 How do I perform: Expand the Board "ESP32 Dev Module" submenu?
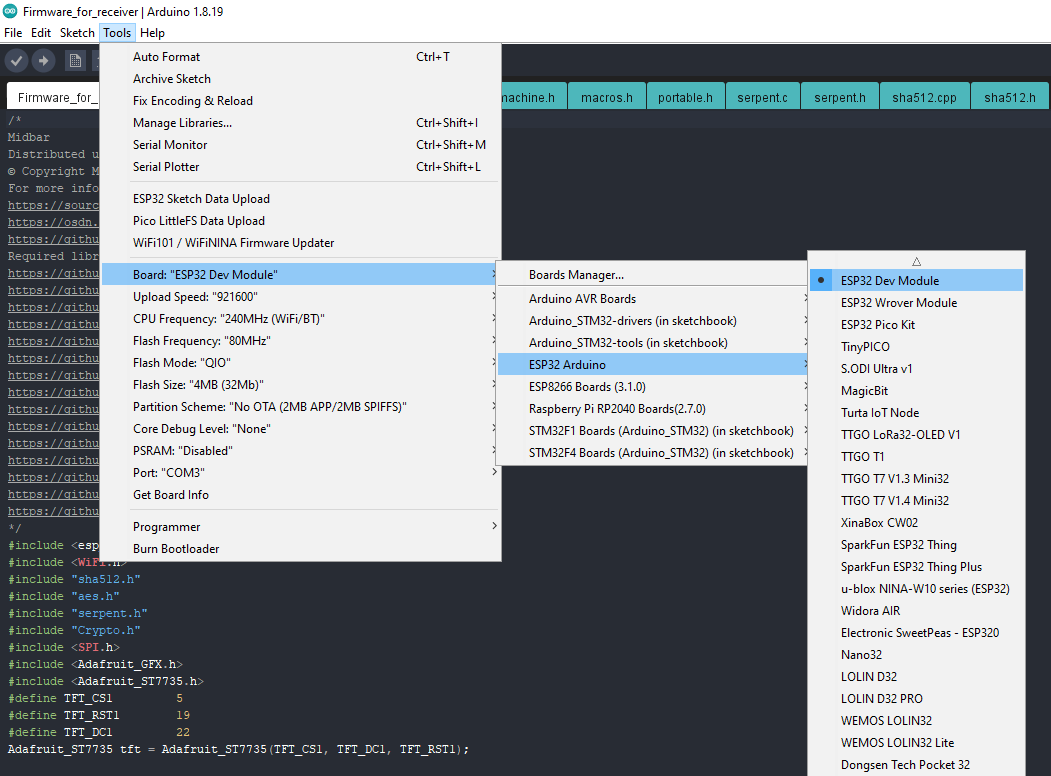pos(301,275)
